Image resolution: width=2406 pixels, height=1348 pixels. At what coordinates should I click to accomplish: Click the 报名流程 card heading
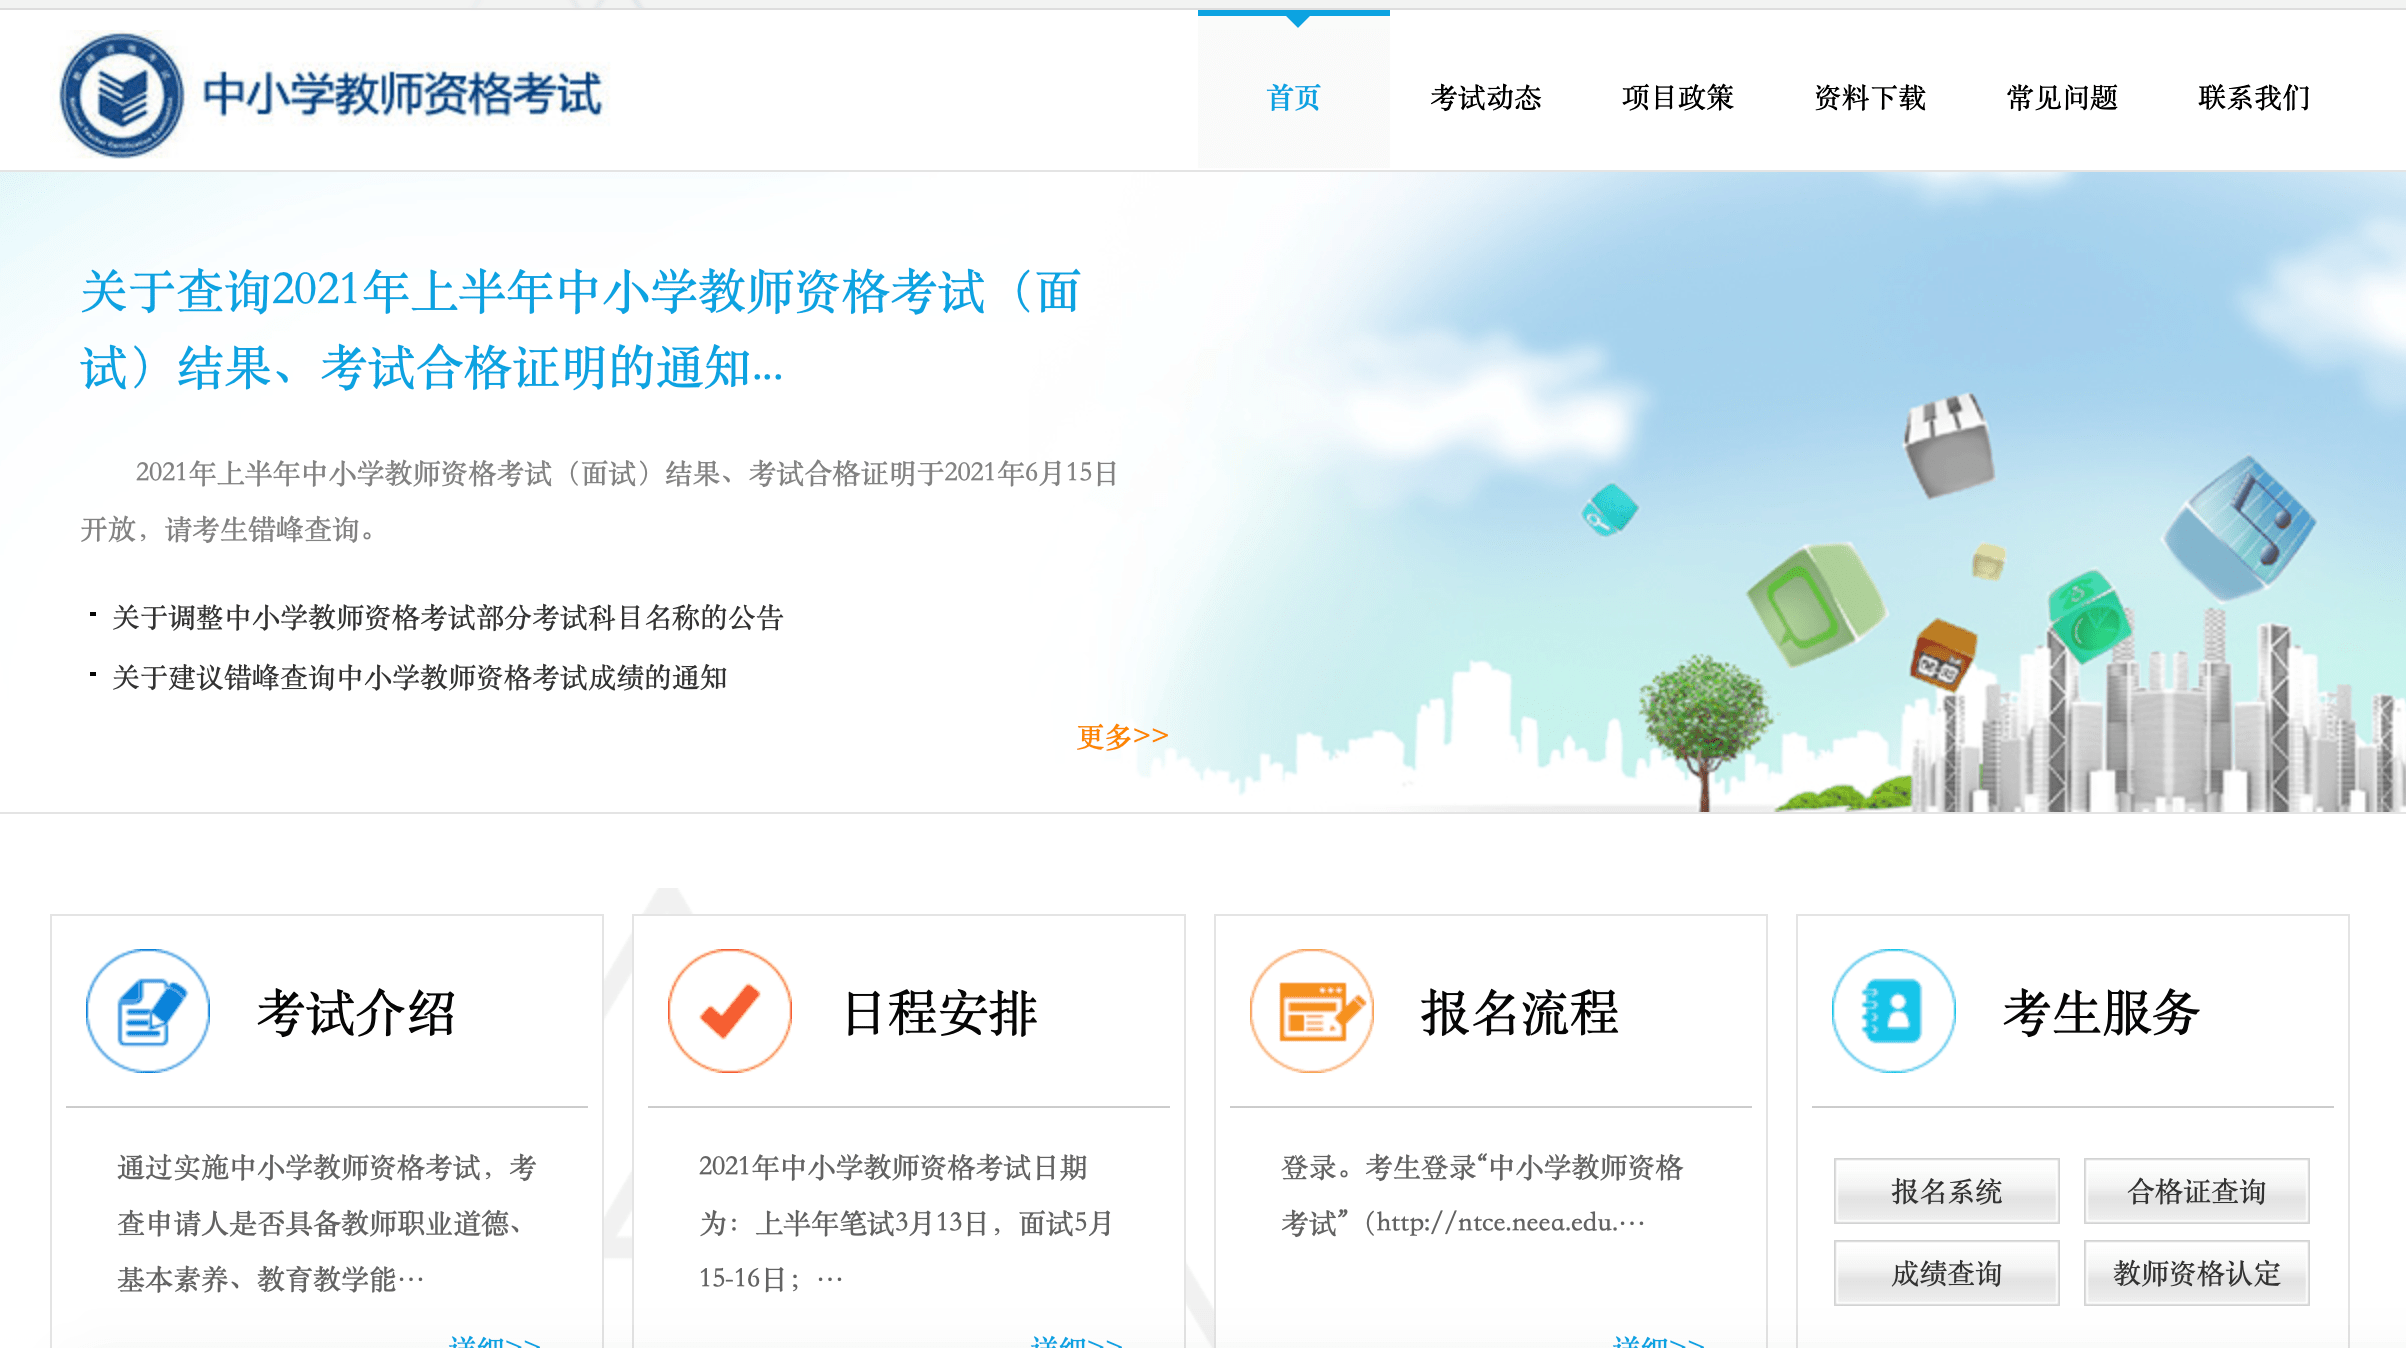1520,1012
